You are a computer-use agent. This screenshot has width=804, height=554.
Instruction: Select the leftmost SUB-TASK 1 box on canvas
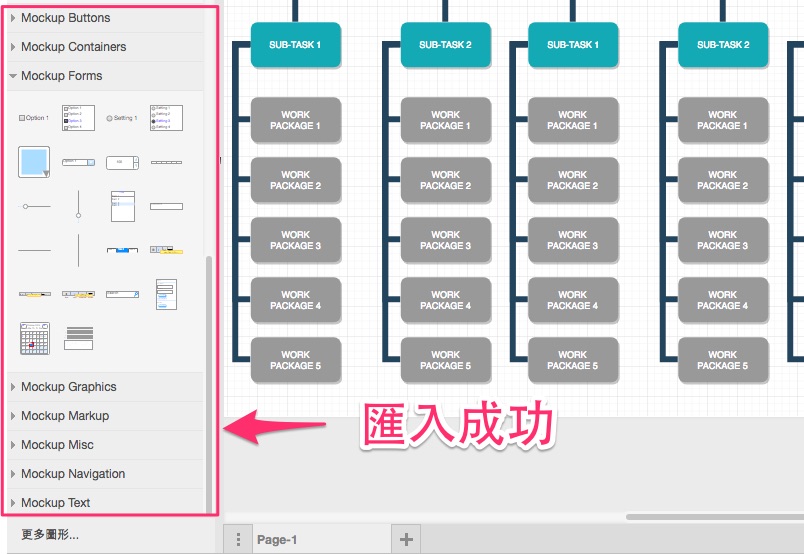tap(296, 45)
